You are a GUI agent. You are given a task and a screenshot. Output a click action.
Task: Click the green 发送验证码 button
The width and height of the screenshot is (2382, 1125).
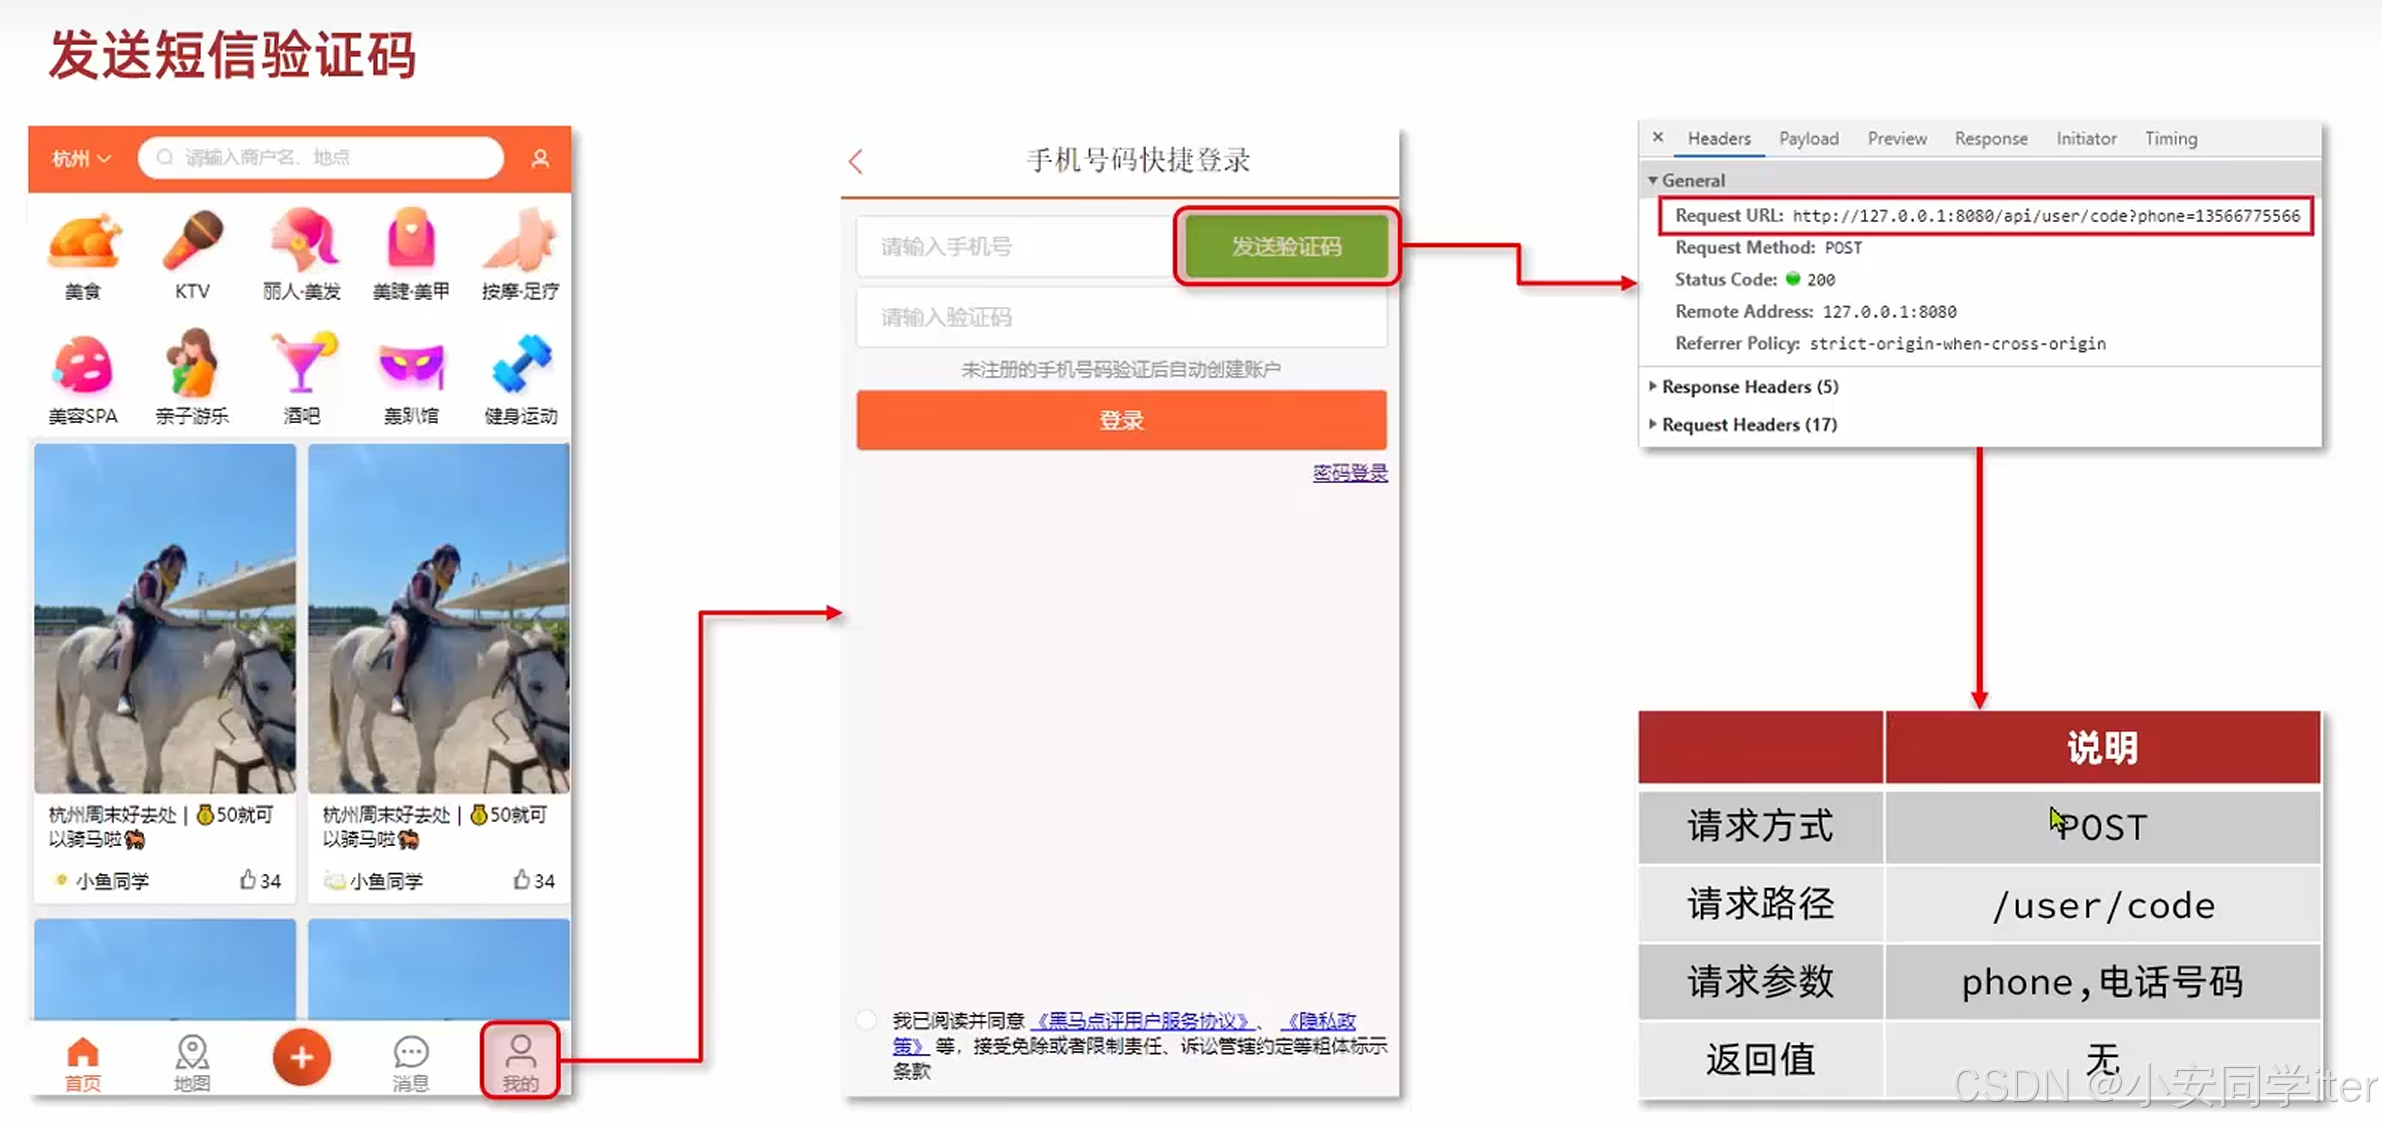point(1286,246)
